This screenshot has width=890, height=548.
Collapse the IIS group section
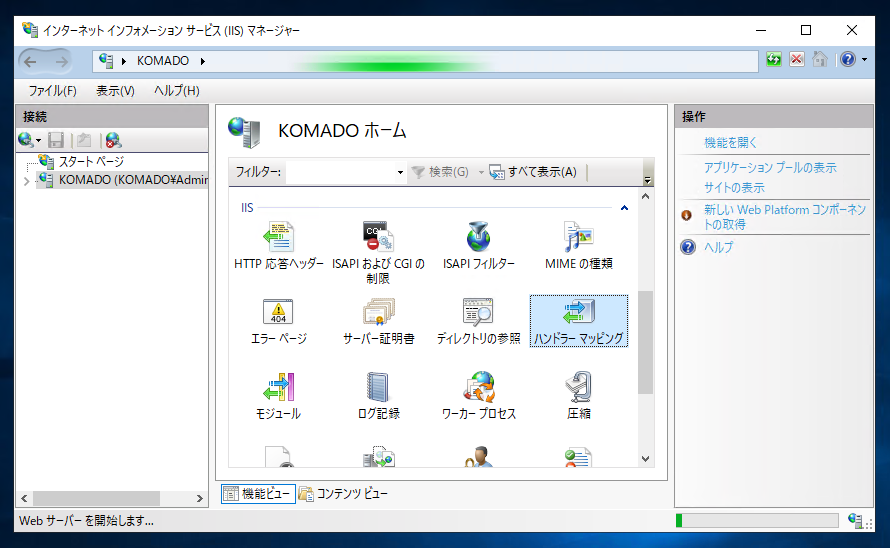[x=624, y=208]
